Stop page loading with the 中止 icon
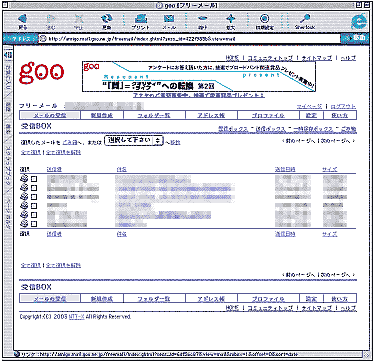Screen dimensions: 373x361 [79, 21]
